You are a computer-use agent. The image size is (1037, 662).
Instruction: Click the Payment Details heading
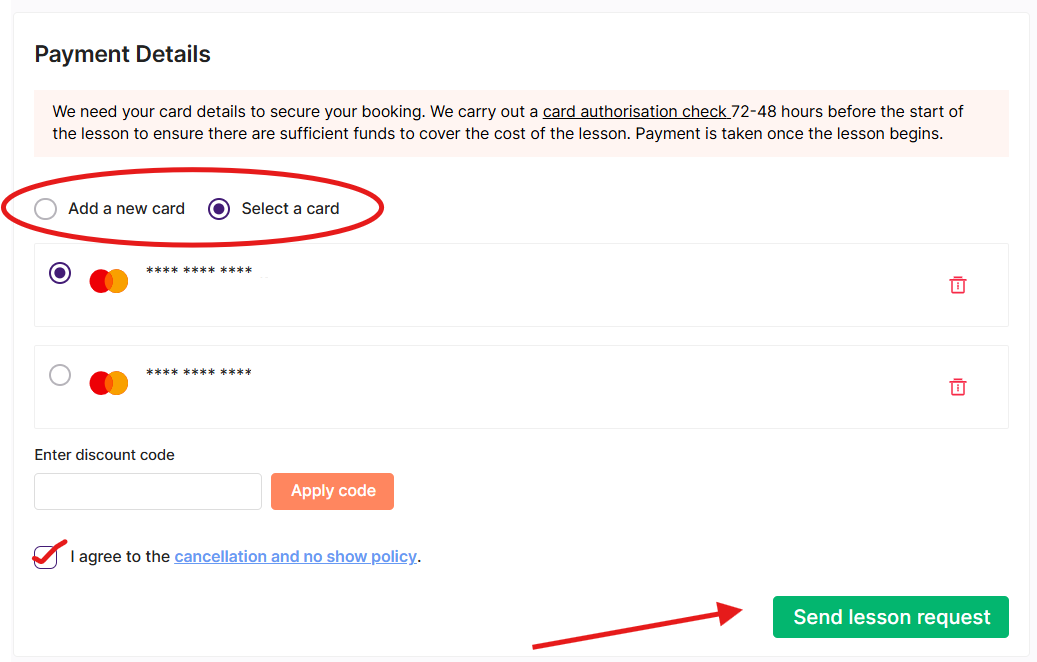pos(122,54)
